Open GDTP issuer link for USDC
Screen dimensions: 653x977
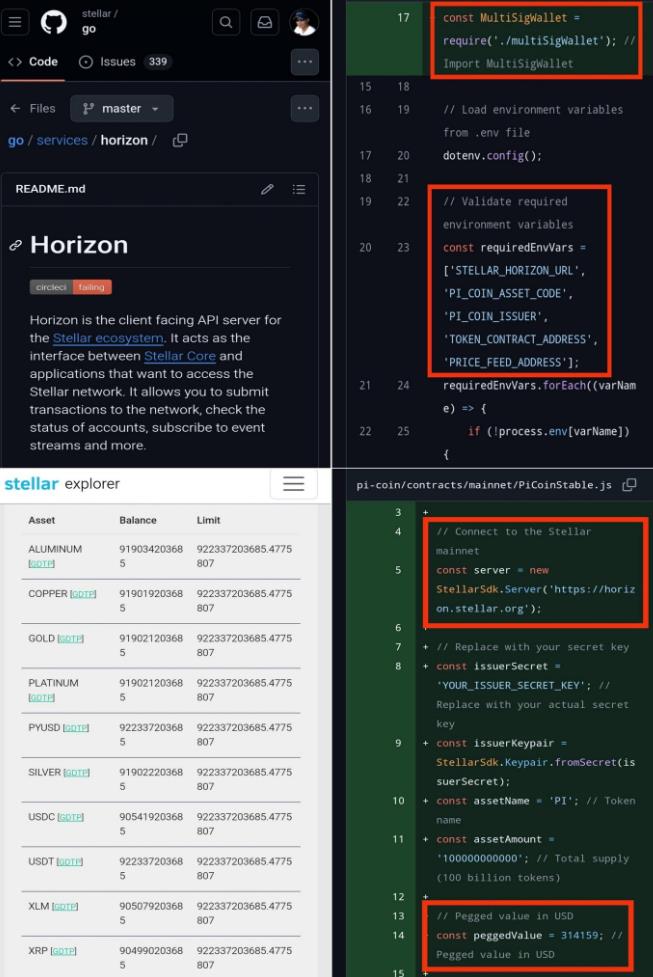pos(70,817)
